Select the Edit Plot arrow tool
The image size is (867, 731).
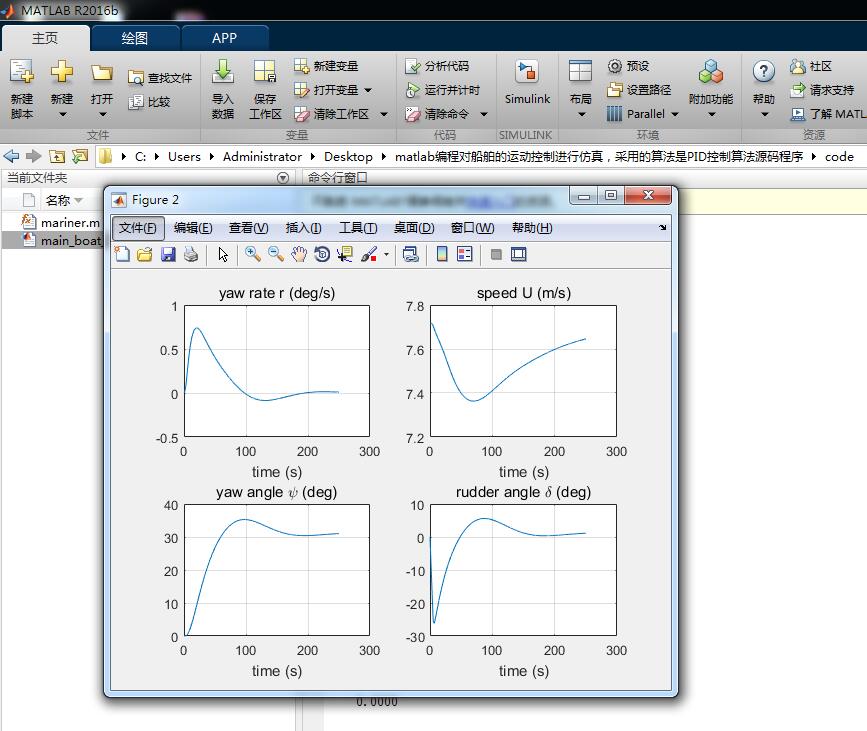[x=223, y=254]
